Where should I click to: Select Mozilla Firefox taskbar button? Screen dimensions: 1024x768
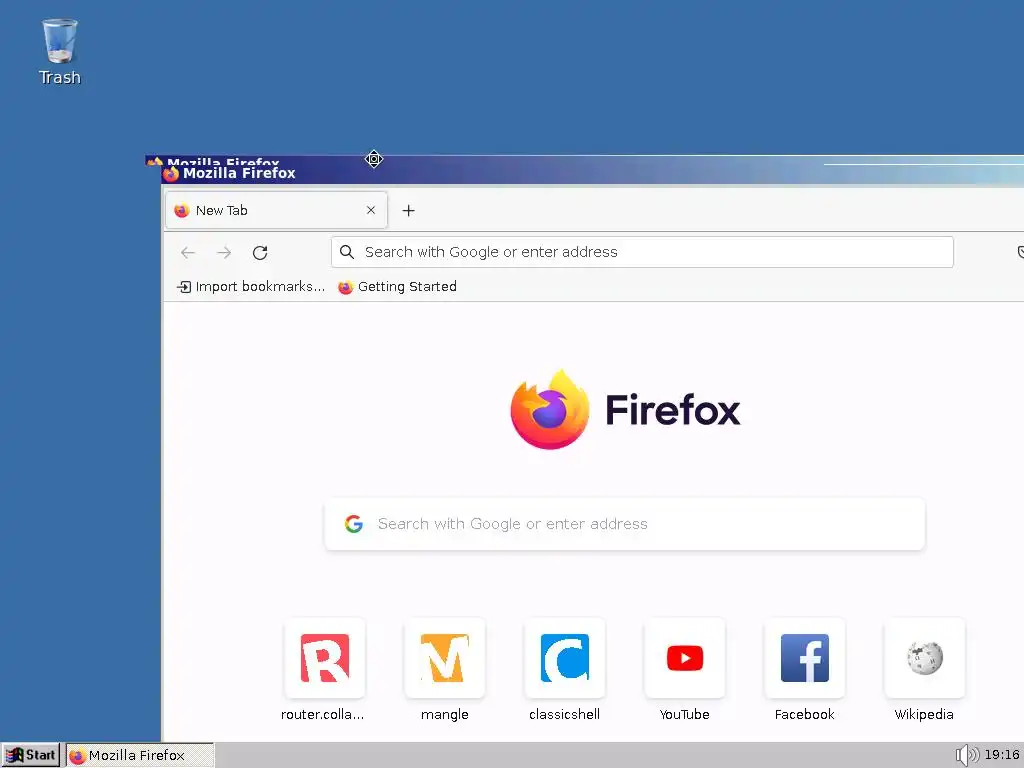[140, 755]
